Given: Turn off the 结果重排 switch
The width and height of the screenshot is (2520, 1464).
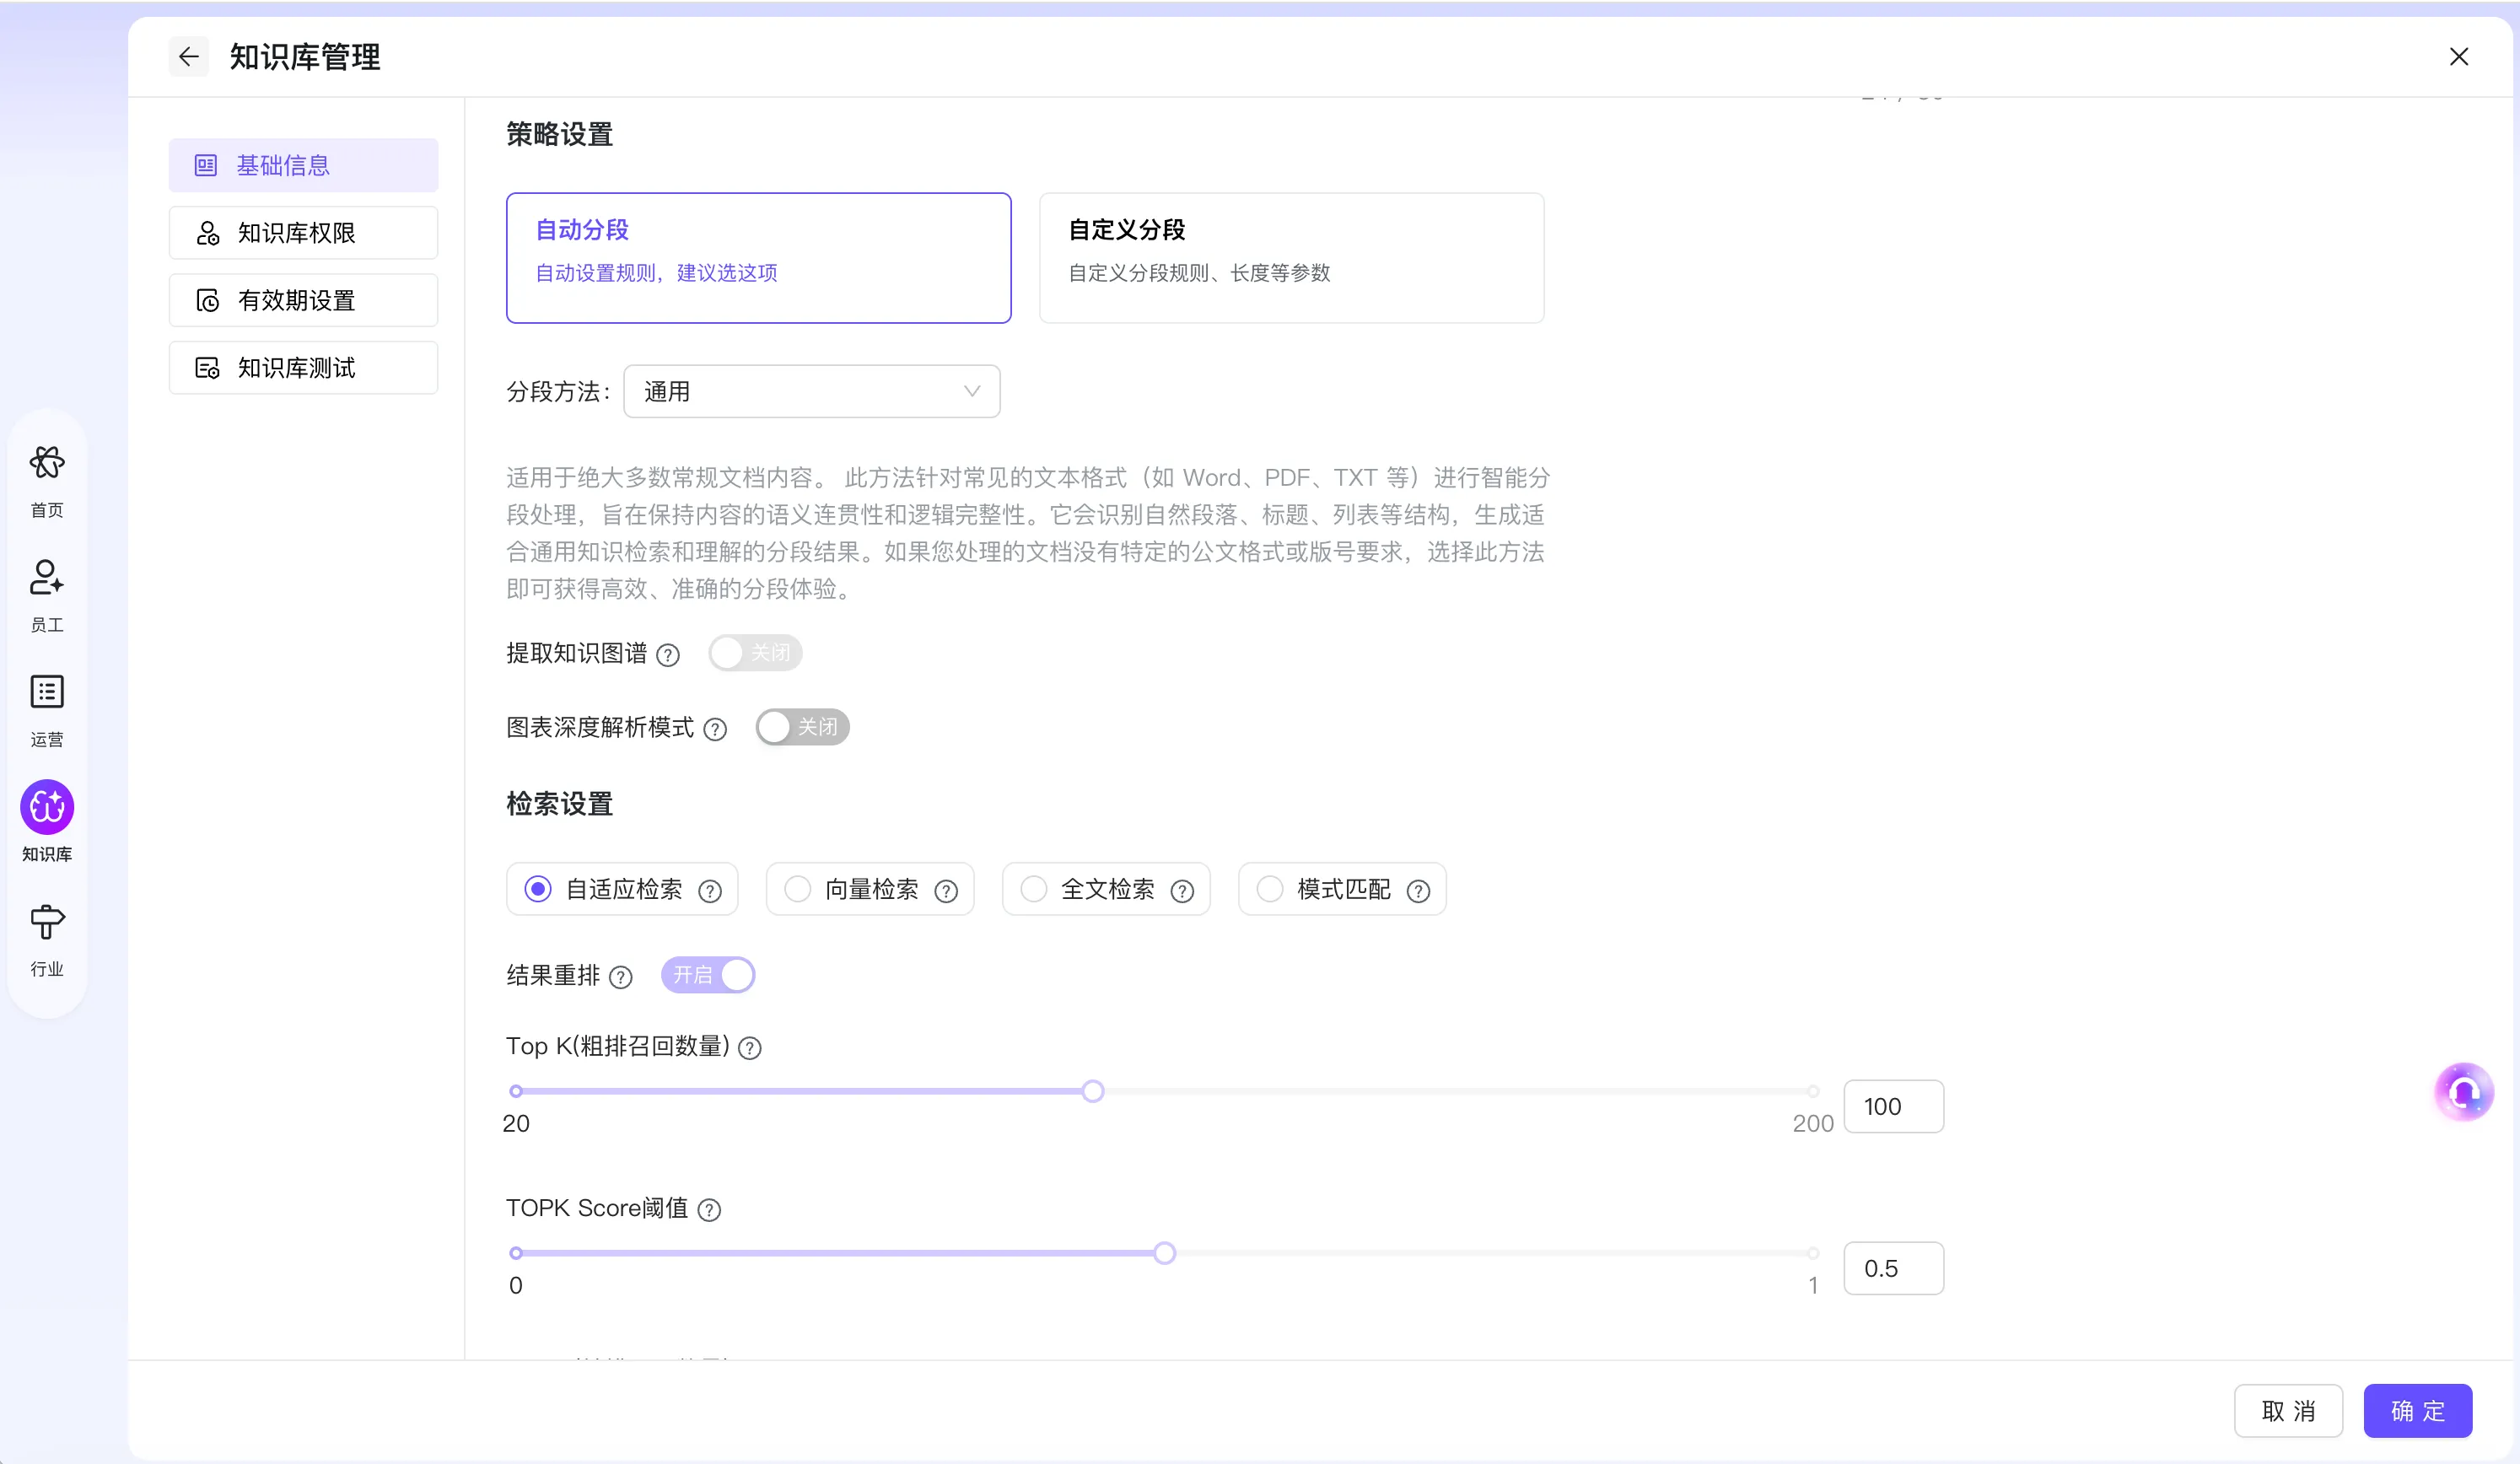Looking at the screenshot, I should (708, 975).
